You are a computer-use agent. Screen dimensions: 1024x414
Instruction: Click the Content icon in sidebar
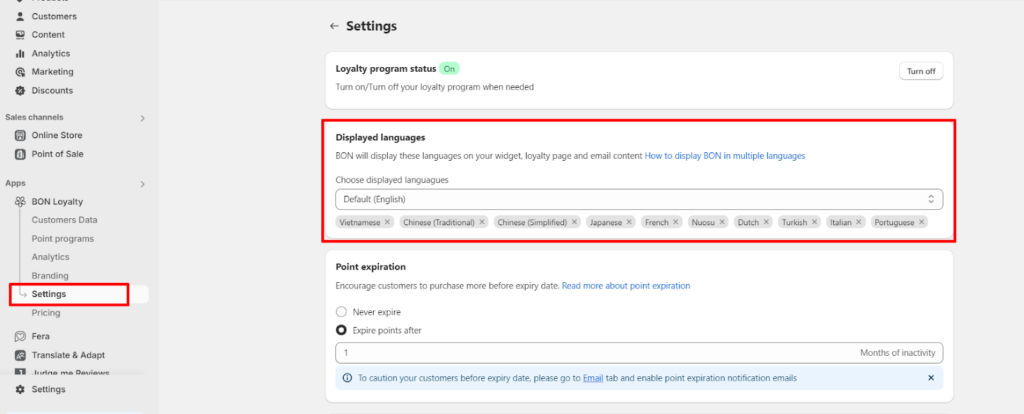[20, 35]
